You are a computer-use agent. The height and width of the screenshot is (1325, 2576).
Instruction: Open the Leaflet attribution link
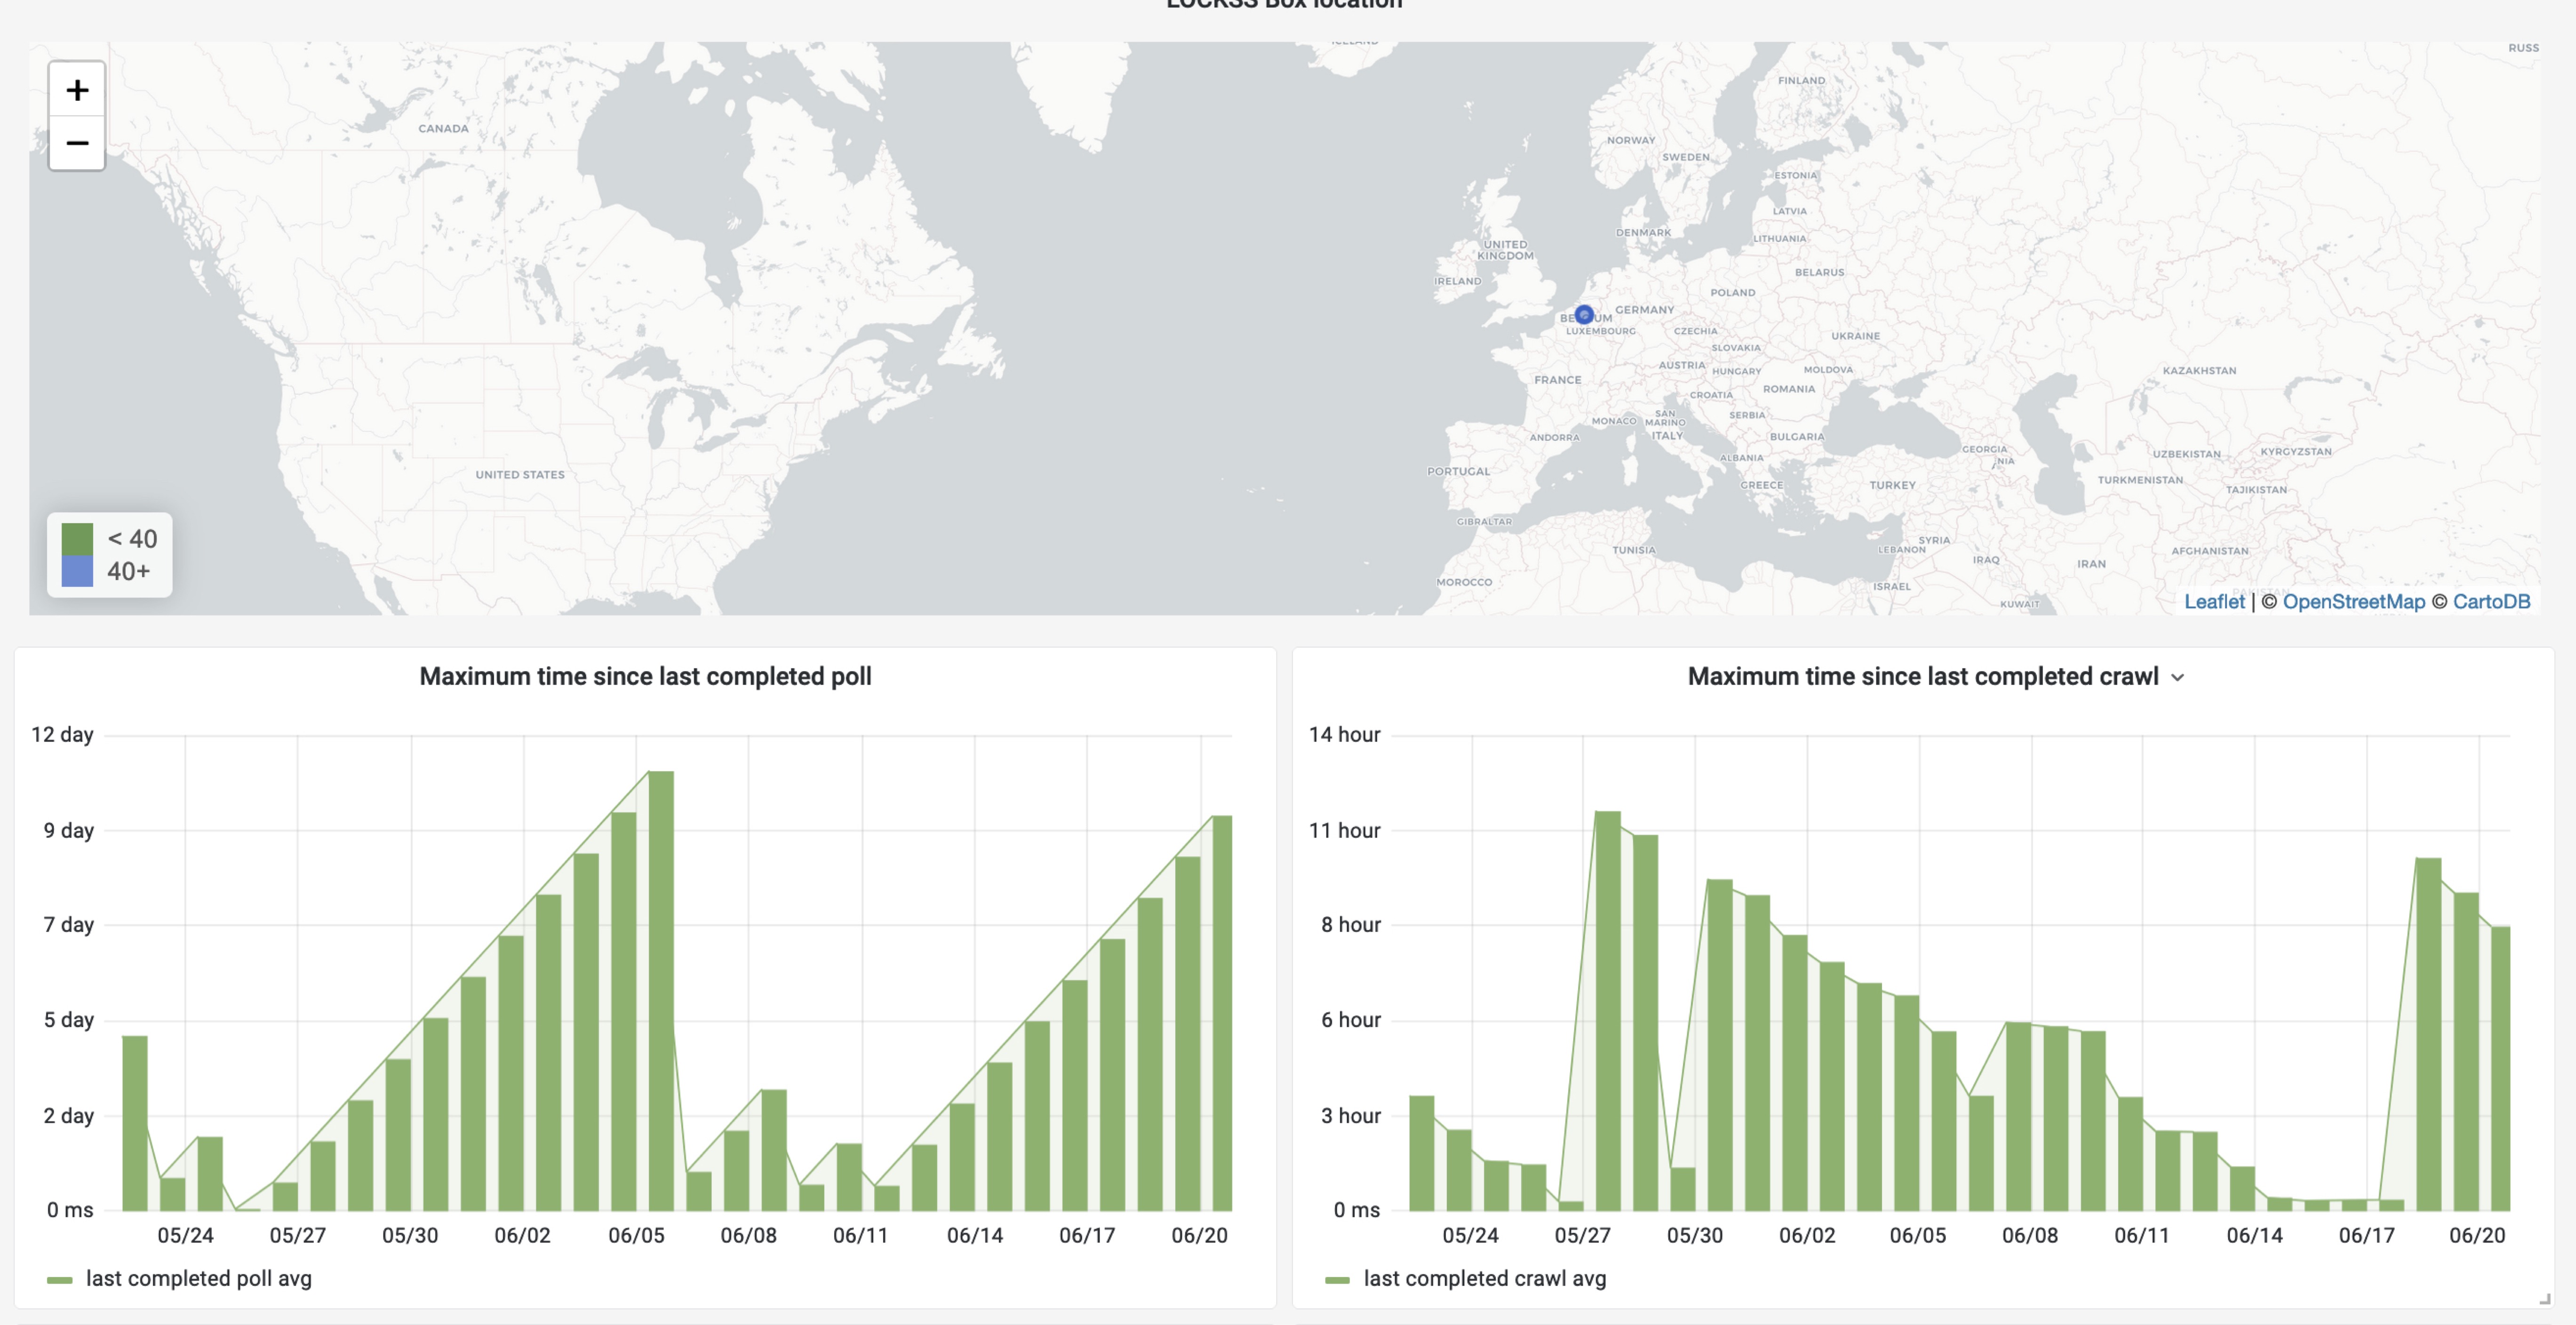click(2216, 601)
